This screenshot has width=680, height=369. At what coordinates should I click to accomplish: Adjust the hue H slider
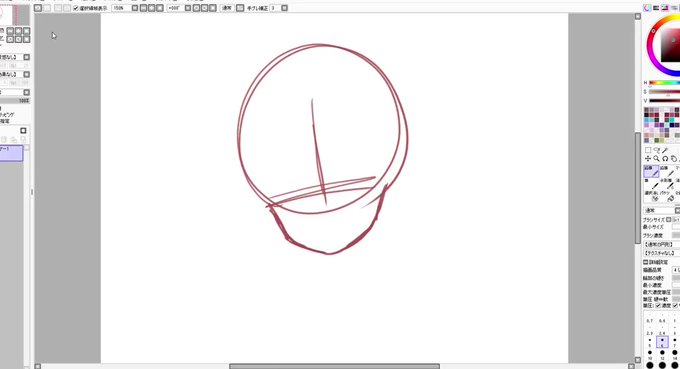pyautogui.click(x=664, y=83)
